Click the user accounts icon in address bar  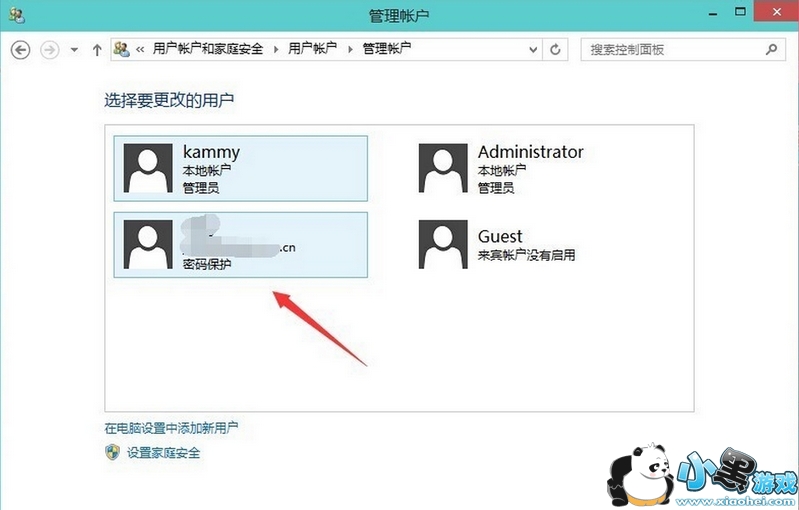(121, 49)
